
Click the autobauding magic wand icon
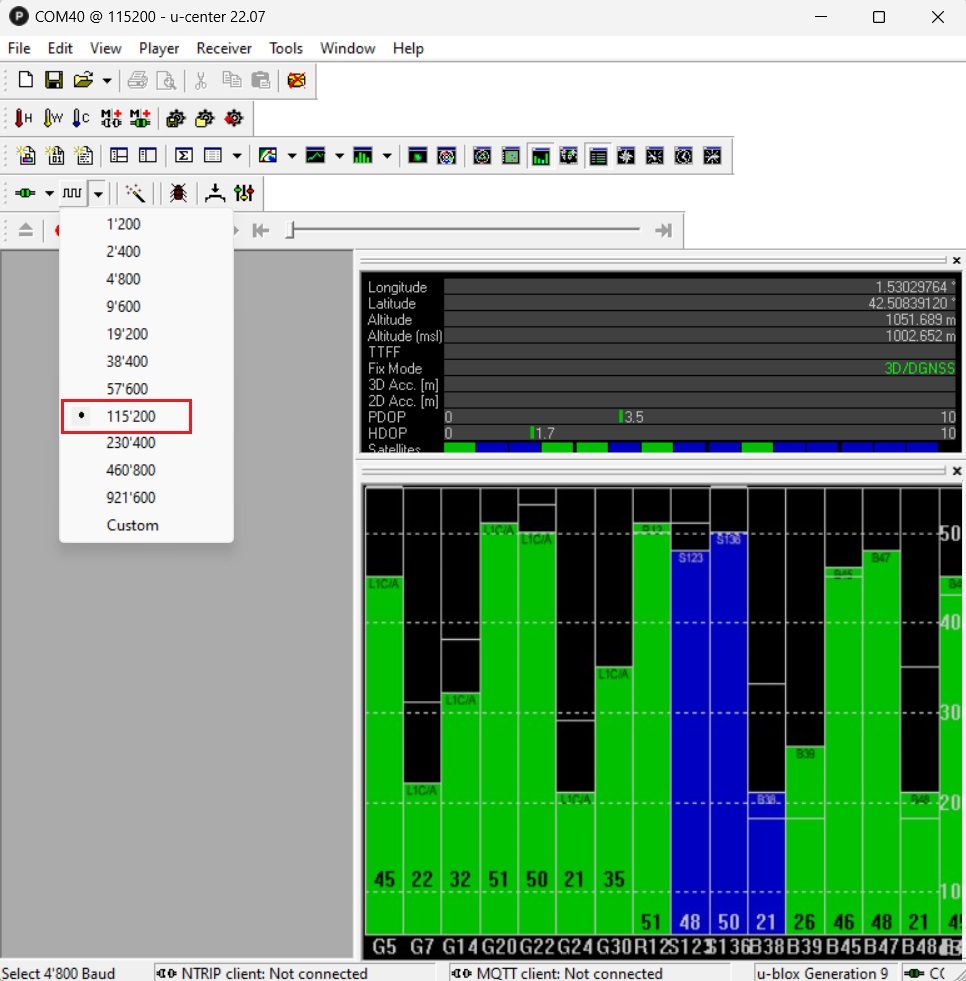click(x=135, y=193)
